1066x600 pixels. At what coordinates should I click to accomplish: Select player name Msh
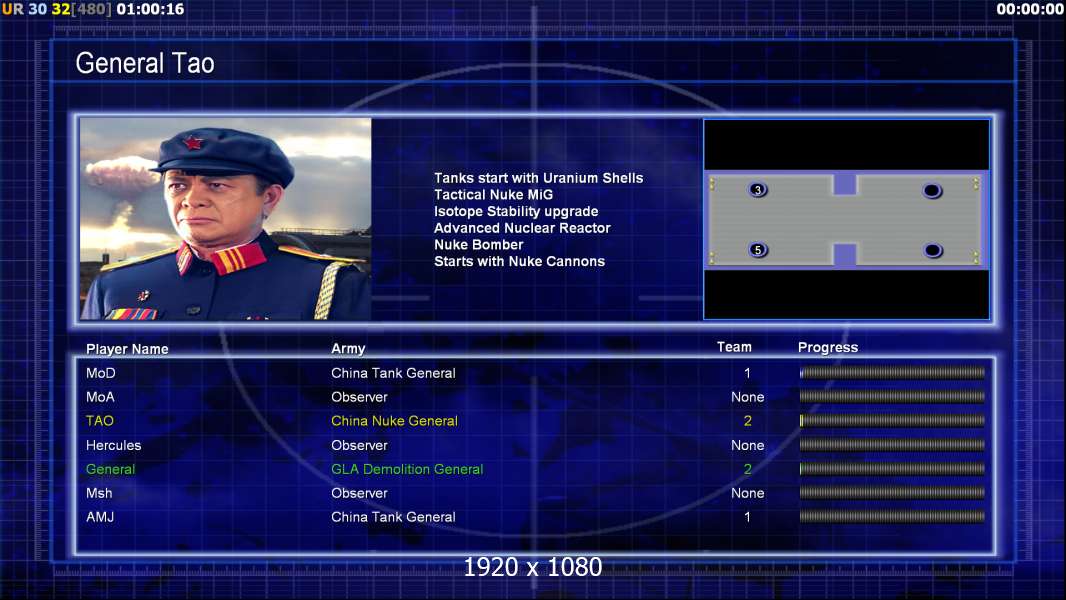(99, 493)
